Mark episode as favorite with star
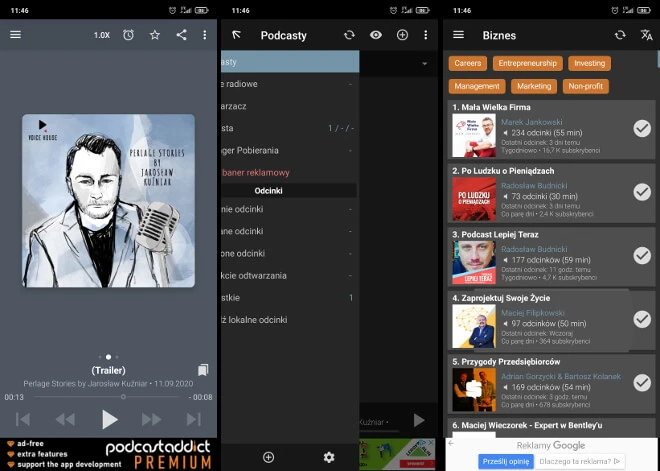 click(x=155, y=35)
